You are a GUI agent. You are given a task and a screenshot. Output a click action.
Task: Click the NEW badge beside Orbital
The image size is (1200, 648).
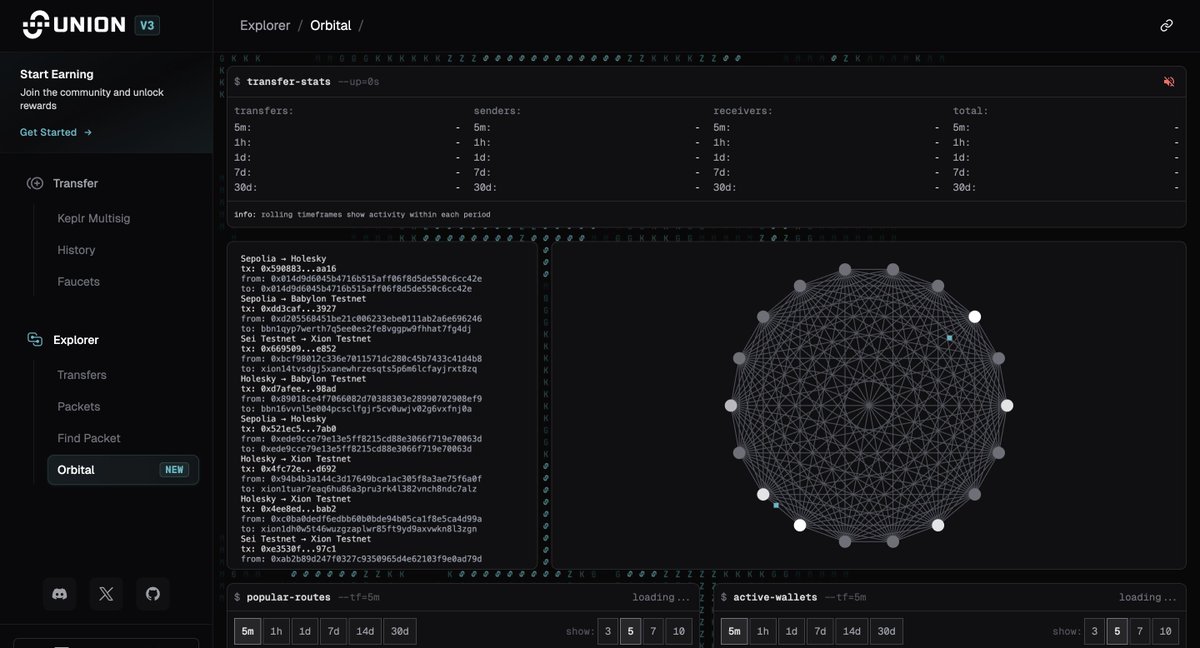(x=174, y=470)
